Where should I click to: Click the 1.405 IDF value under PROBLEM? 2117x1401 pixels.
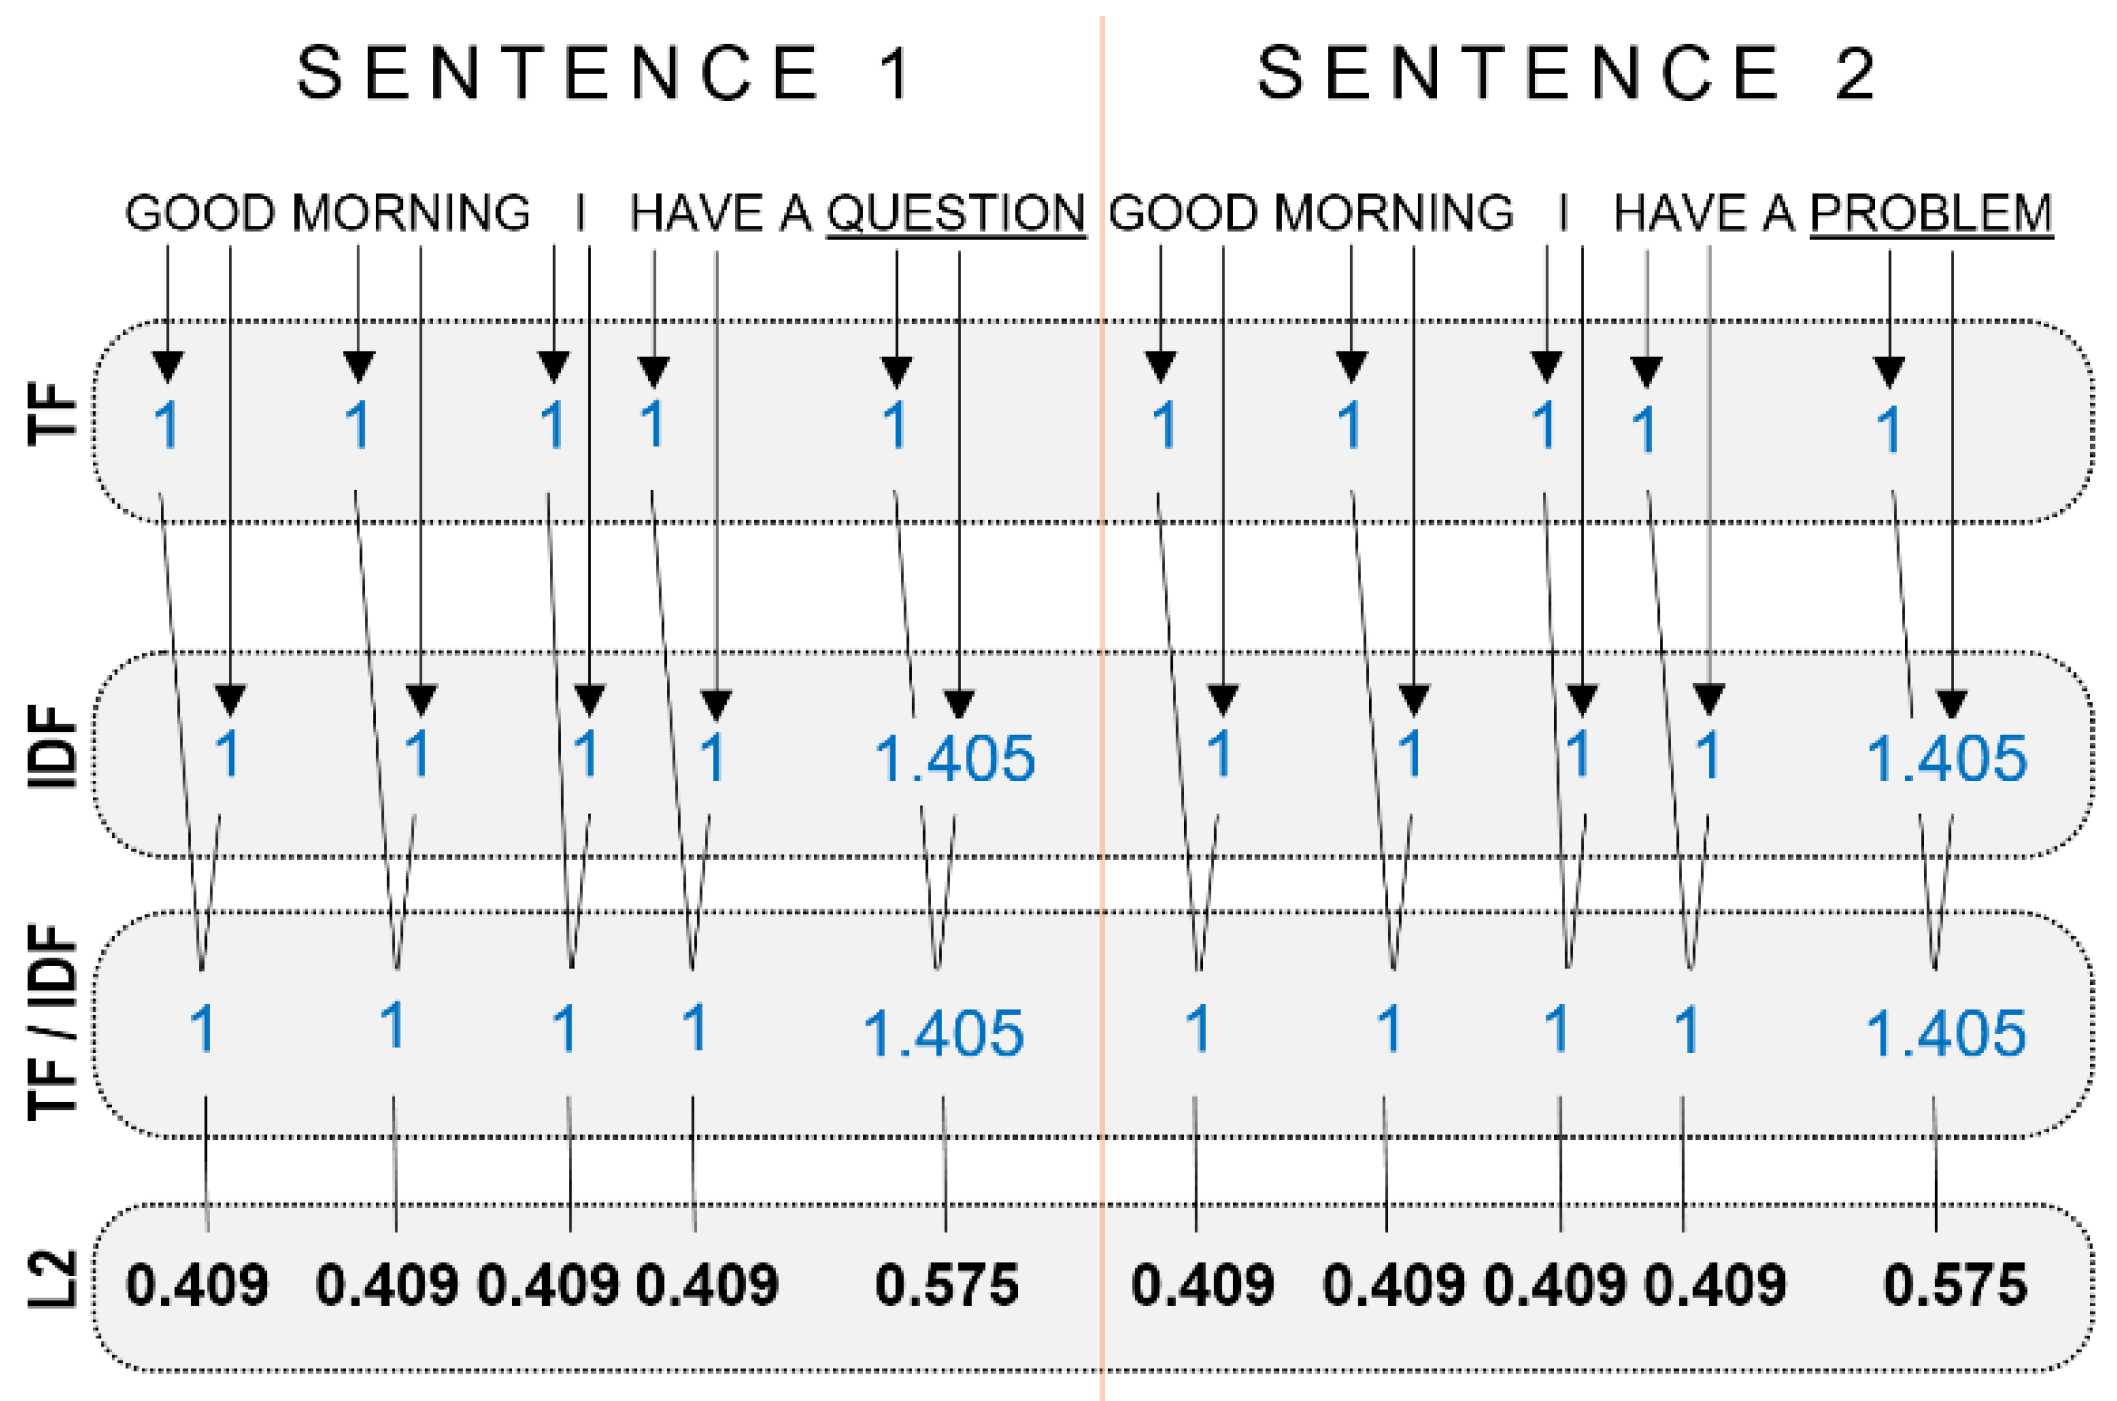1946,758
